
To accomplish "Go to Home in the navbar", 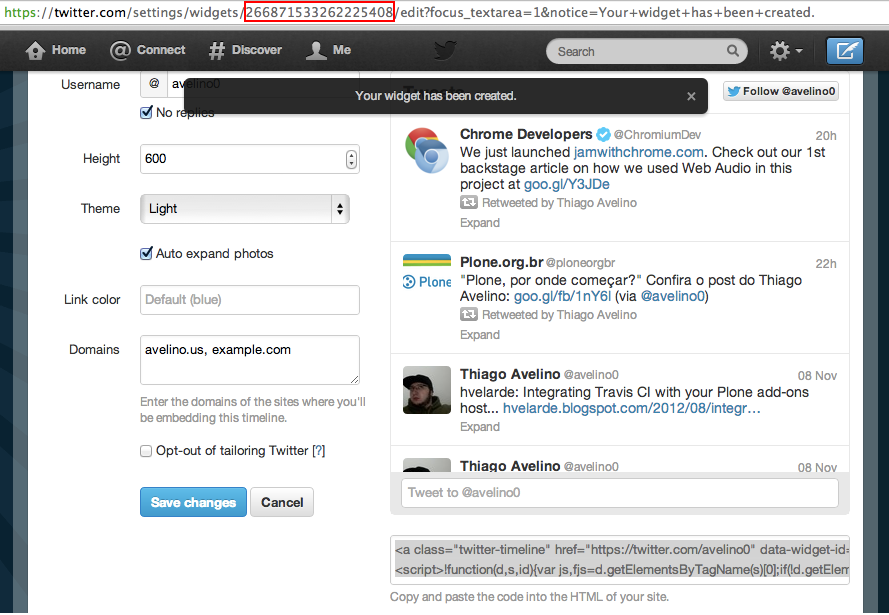I will [56, 50].
